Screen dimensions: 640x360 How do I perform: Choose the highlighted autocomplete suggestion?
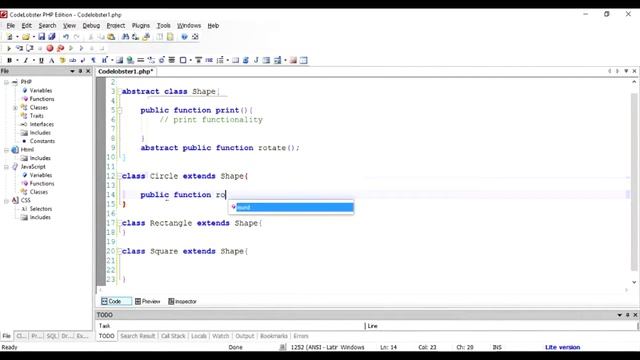pos(291,207)
